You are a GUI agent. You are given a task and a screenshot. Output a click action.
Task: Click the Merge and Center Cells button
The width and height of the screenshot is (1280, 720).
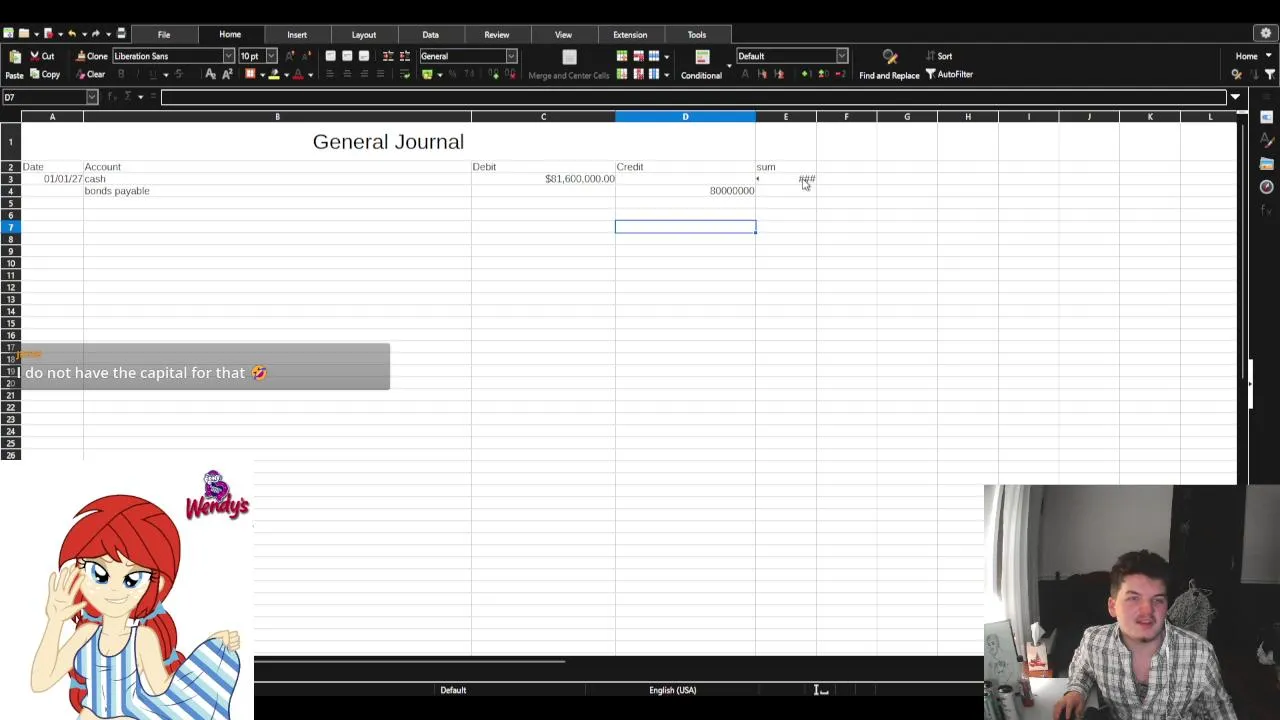pos(569,65)
